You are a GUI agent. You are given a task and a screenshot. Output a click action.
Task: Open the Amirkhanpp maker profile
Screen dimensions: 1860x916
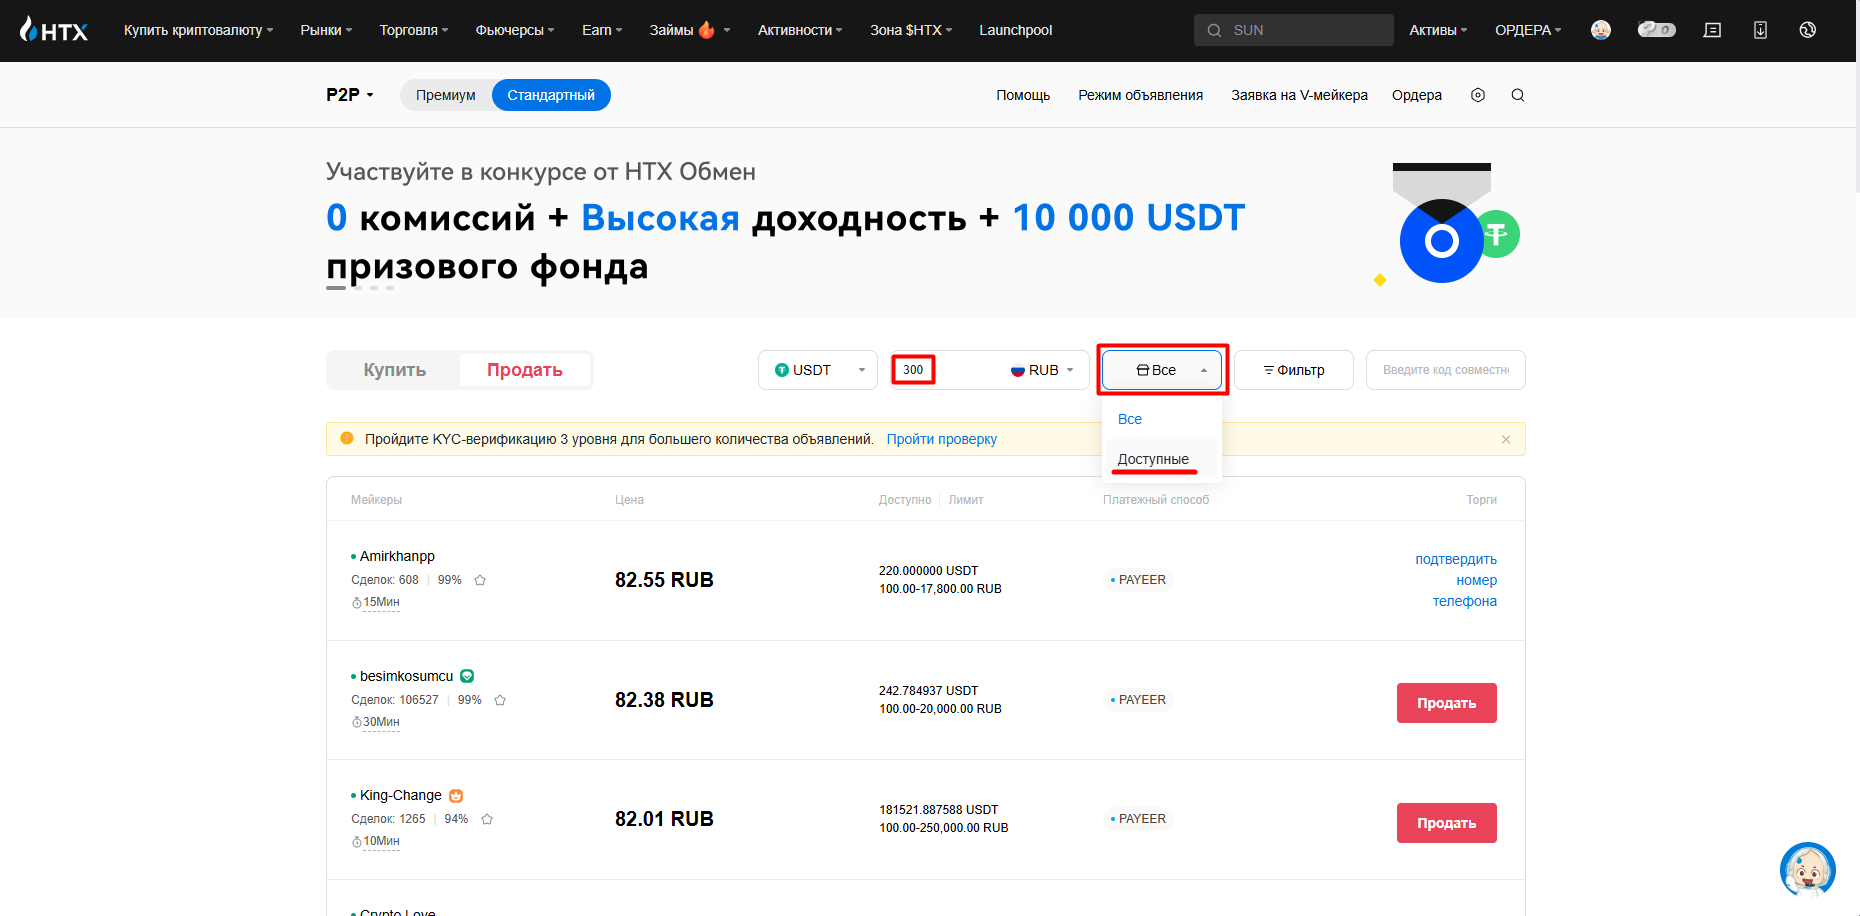pos(397,556)
